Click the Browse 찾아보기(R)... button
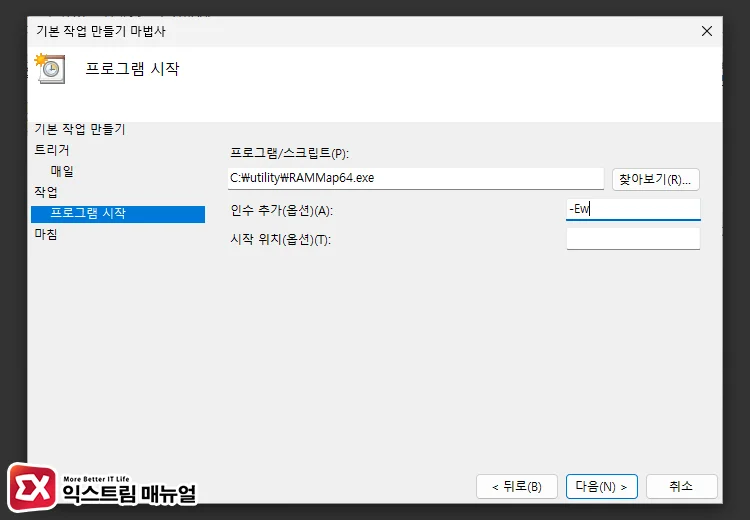 coord(655,180)
